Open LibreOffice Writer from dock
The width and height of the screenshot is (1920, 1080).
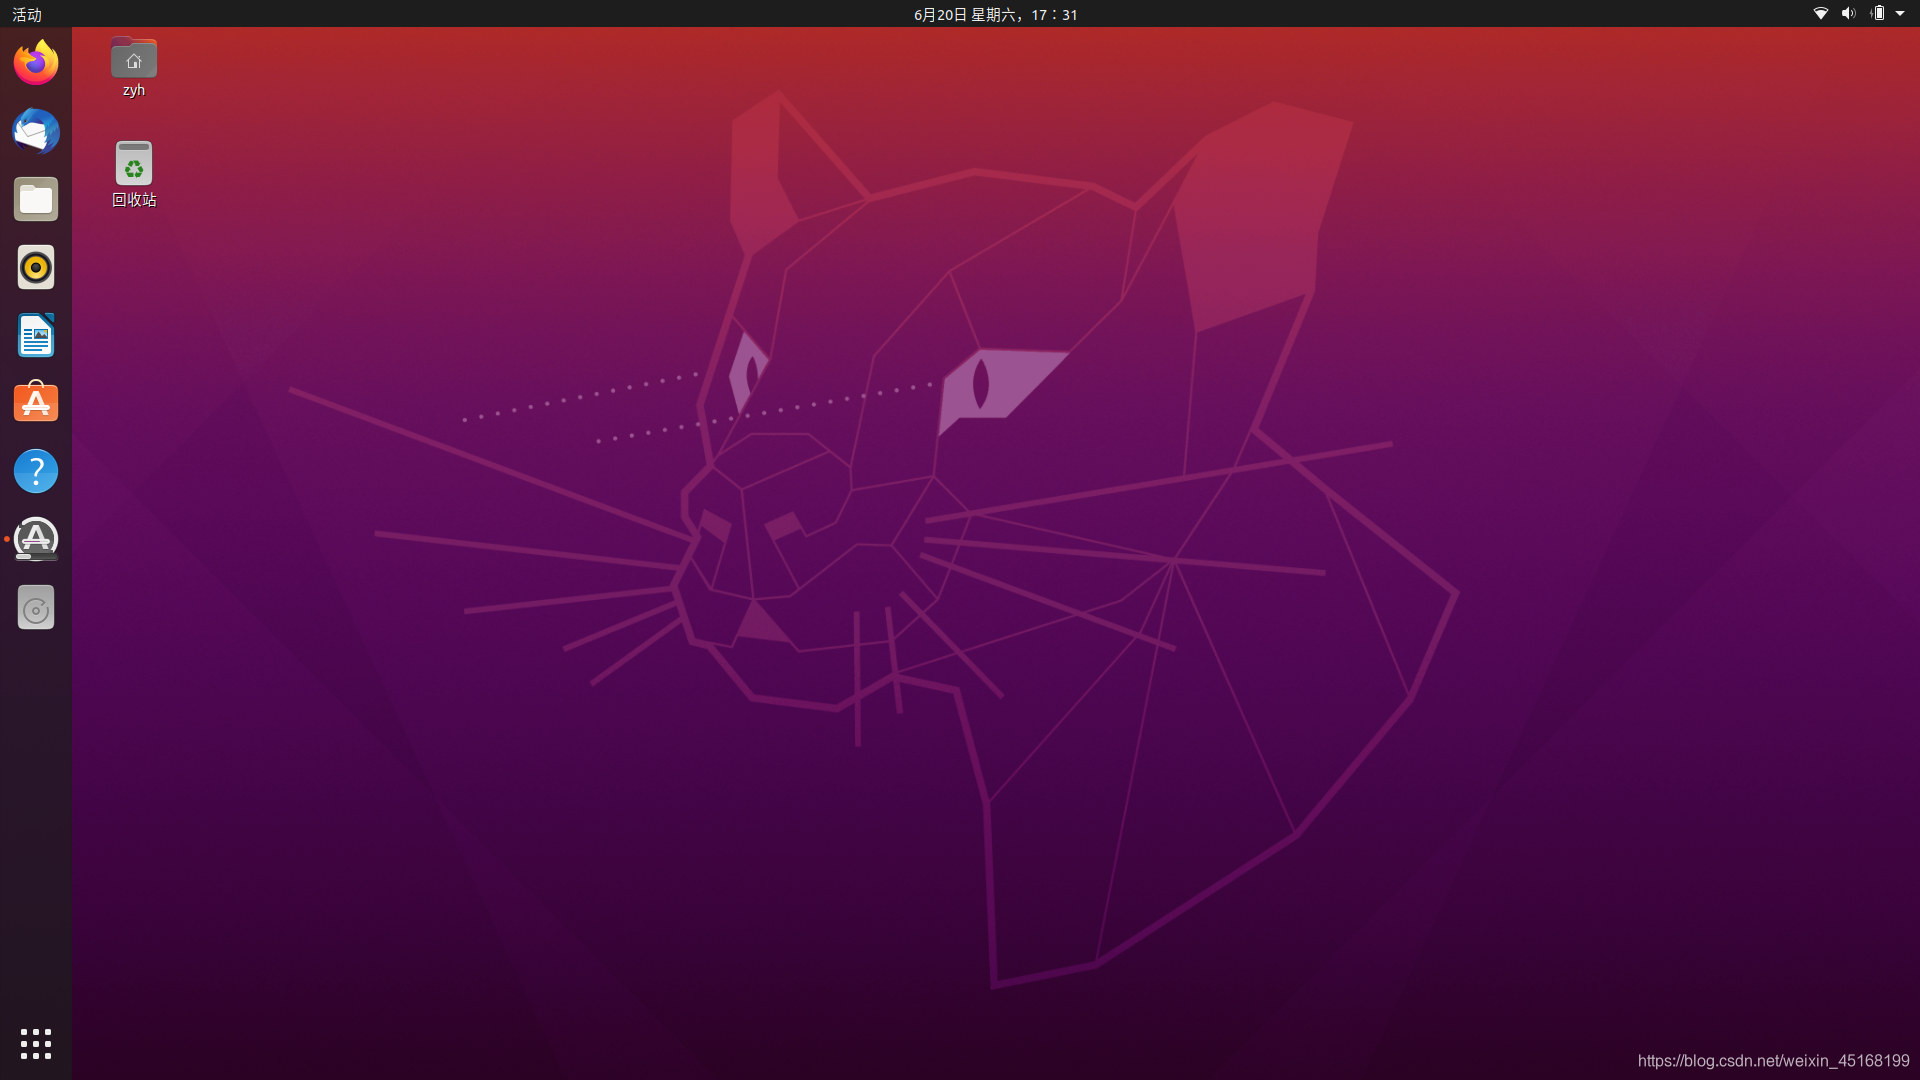36,335
